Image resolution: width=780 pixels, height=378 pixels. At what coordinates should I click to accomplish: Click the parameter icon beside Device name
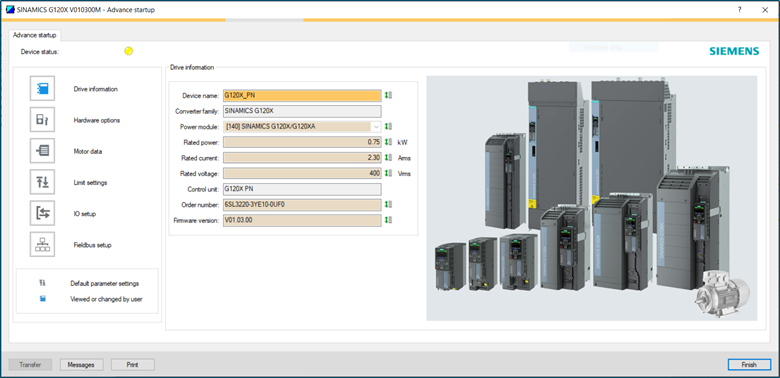[389, 95]
